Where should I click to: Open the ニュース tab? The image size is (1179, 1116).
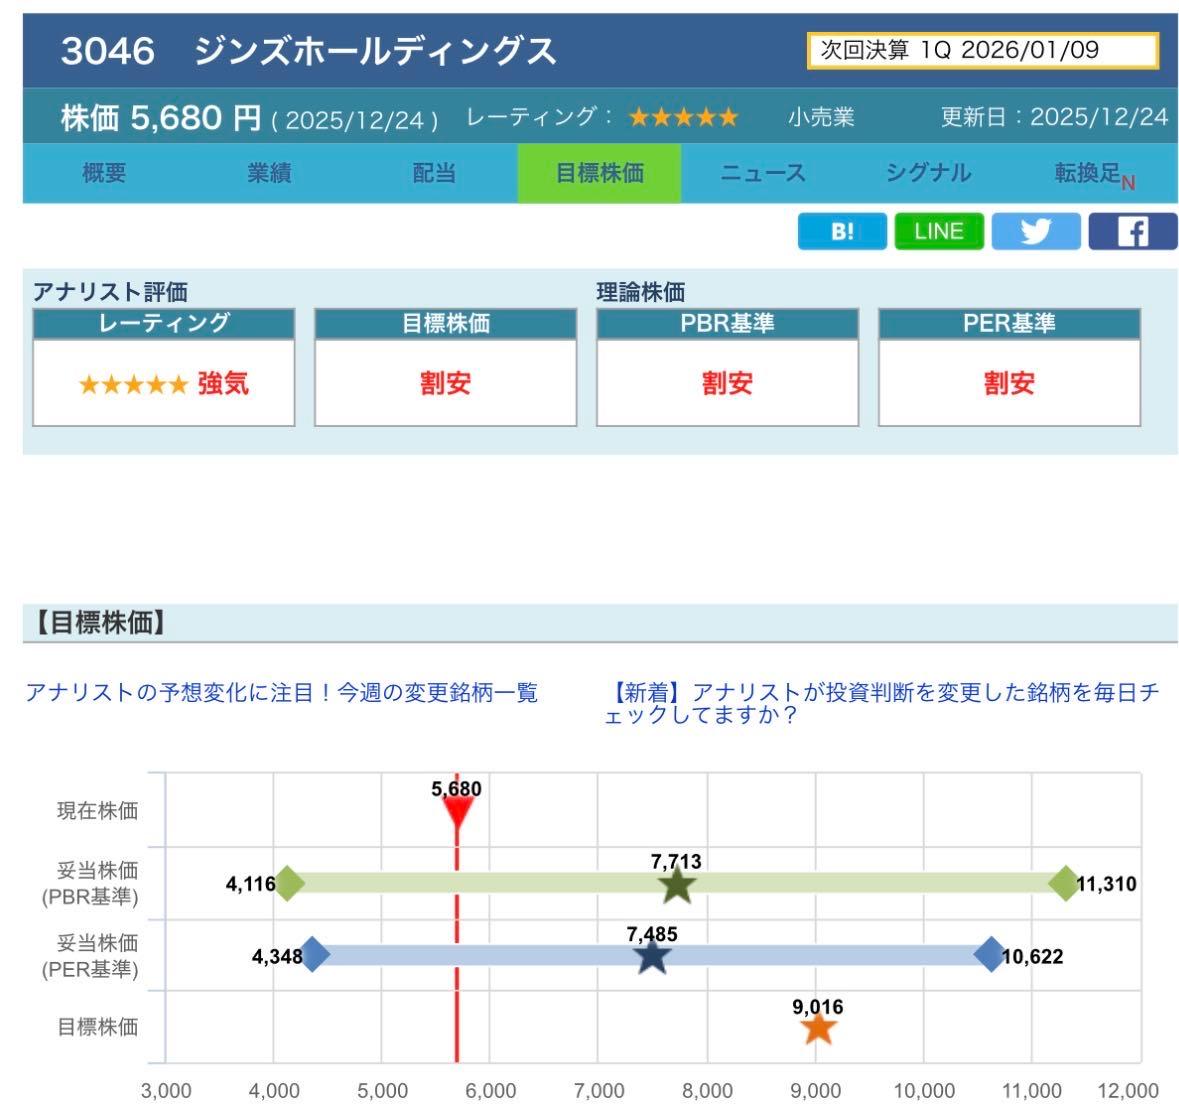[763, 172]
